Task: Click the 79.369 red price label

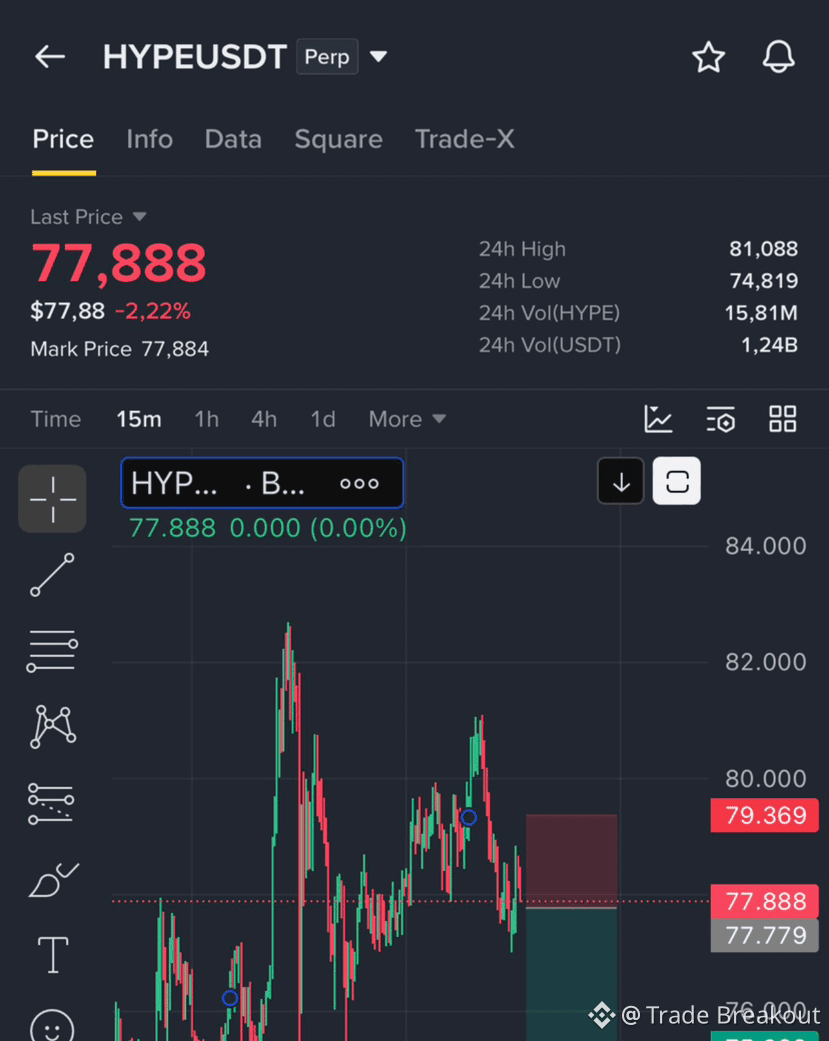Action: [765, 815]
